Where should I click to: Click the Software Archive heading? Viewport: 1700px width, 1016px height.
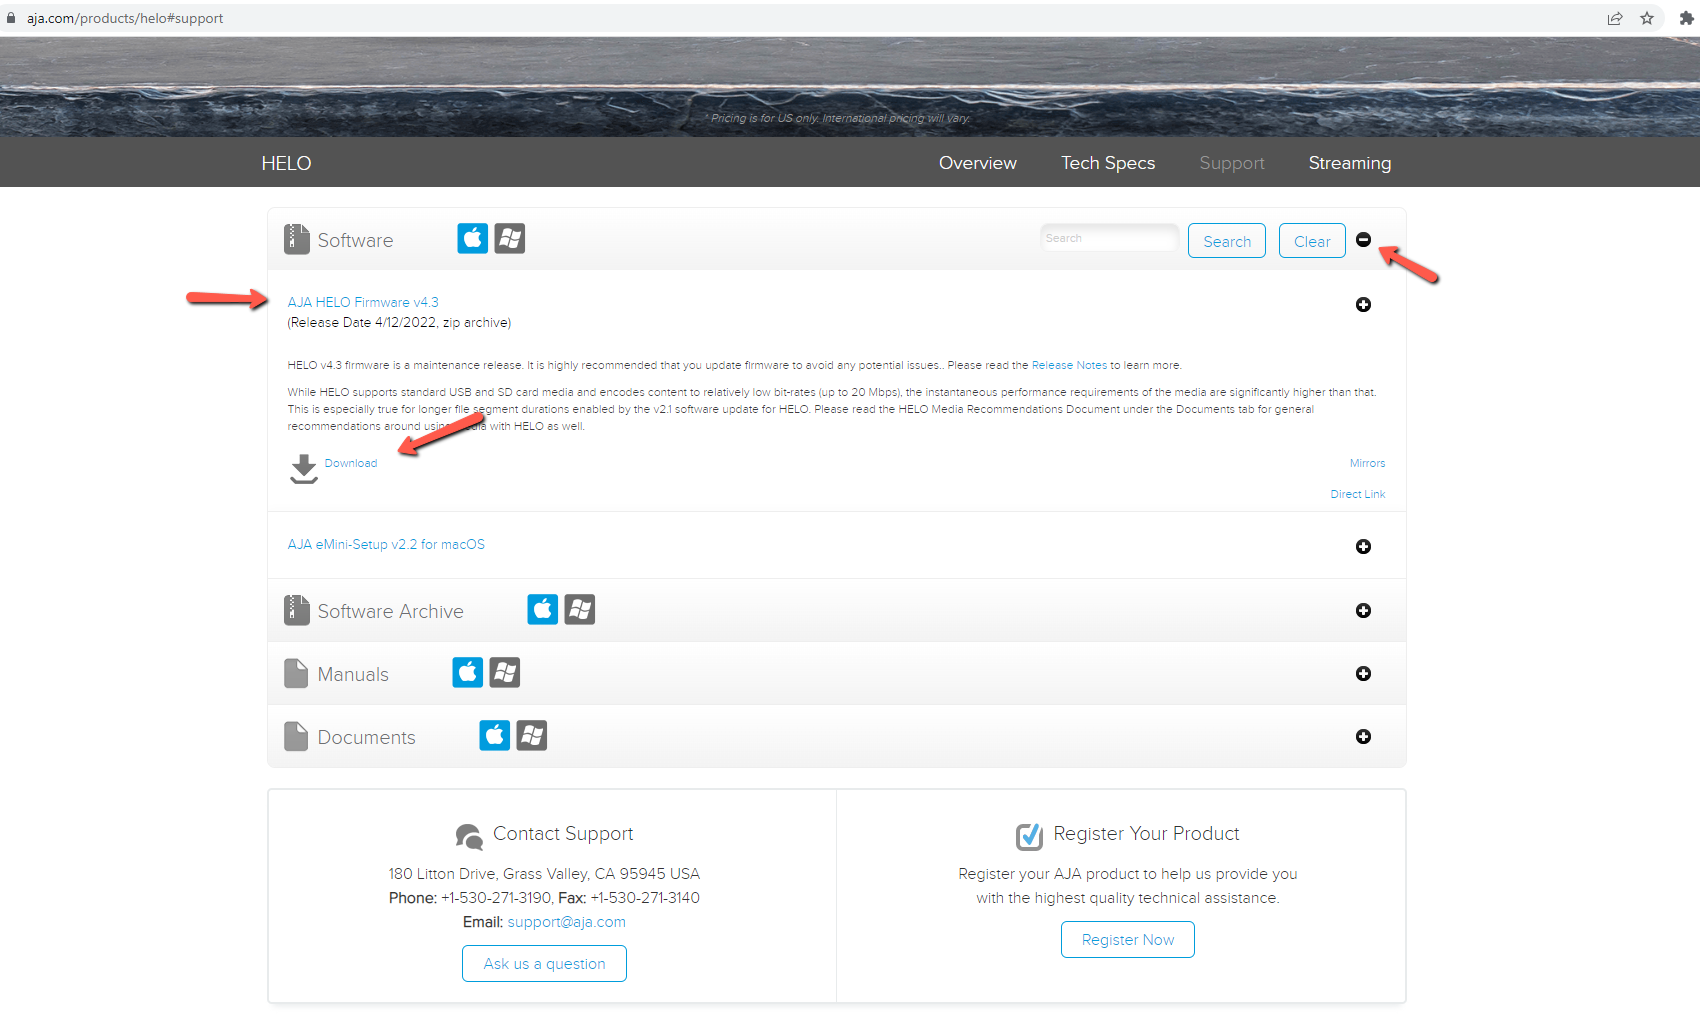(x=390, y=611)
